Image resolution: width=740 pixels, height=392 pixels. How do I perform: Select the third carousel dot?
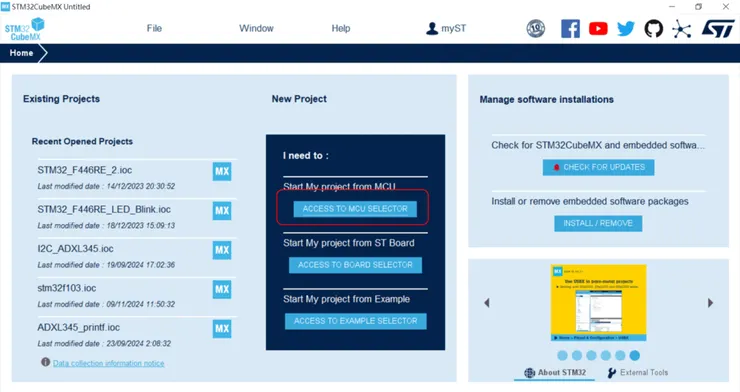[x=591, y=355]
